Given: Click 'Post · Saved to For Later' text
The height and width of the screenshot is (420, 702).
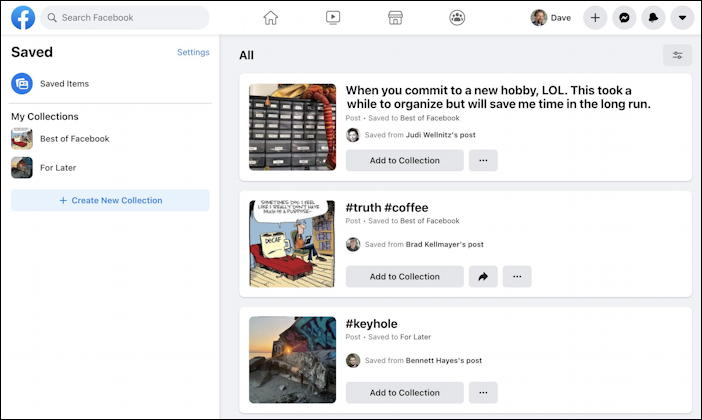Looking at the screenshot, I should (388, 337).
